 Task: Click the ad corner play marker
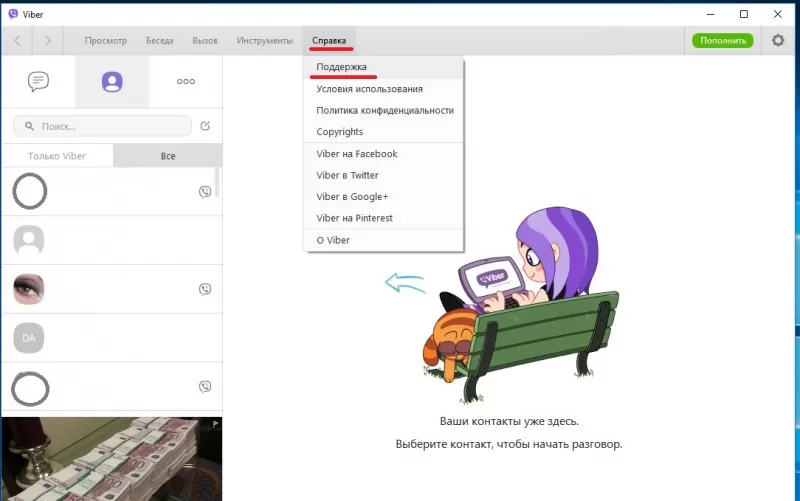click(216, 423)
